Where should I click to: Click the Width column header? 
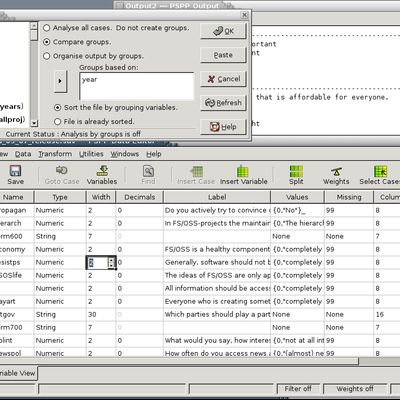[101, 197]
